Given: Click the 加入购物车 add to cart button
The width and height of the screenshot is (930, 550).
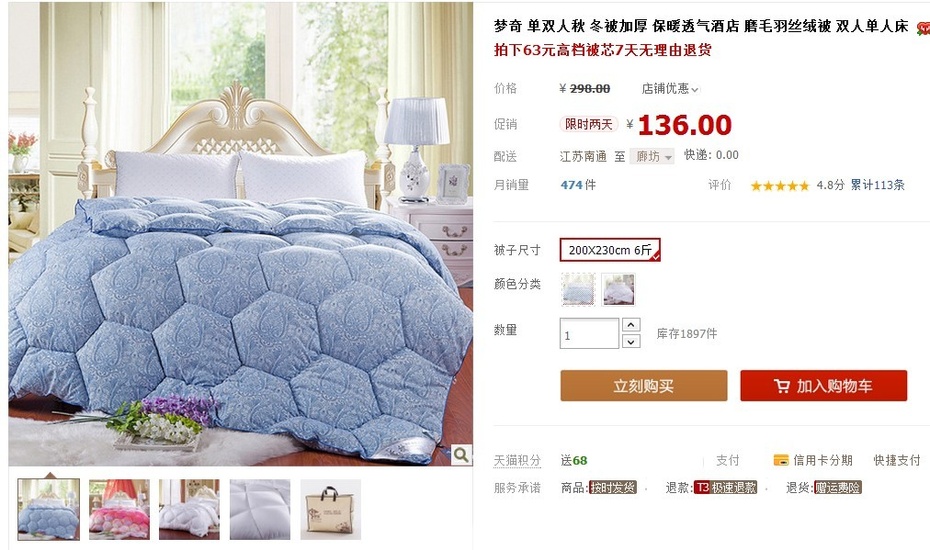Looking at the screenshot, I should 823,386.
